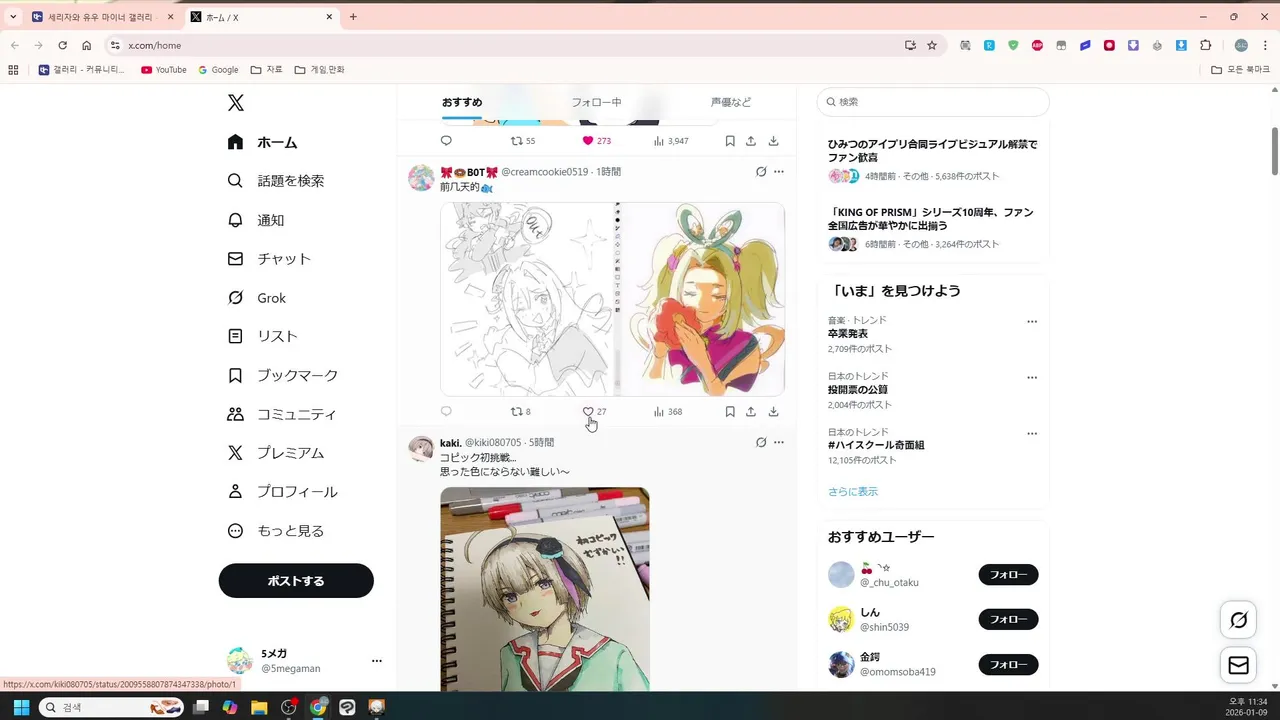This screenshot has height=720, width=1280.
Task: Open floating messages envelope button
Action: coord(1238,666)
